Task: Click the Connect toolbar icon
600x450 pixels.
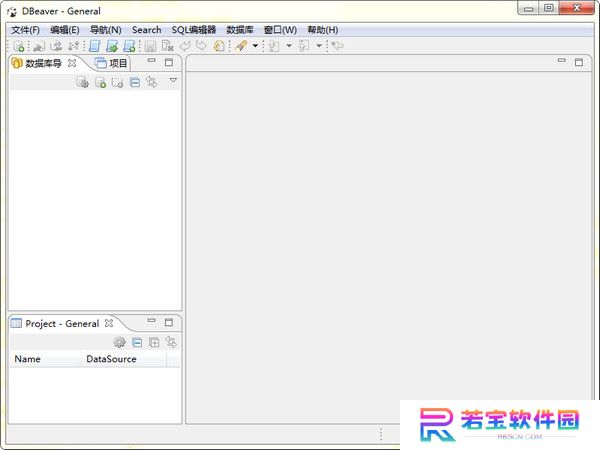Action: point(39,46)
